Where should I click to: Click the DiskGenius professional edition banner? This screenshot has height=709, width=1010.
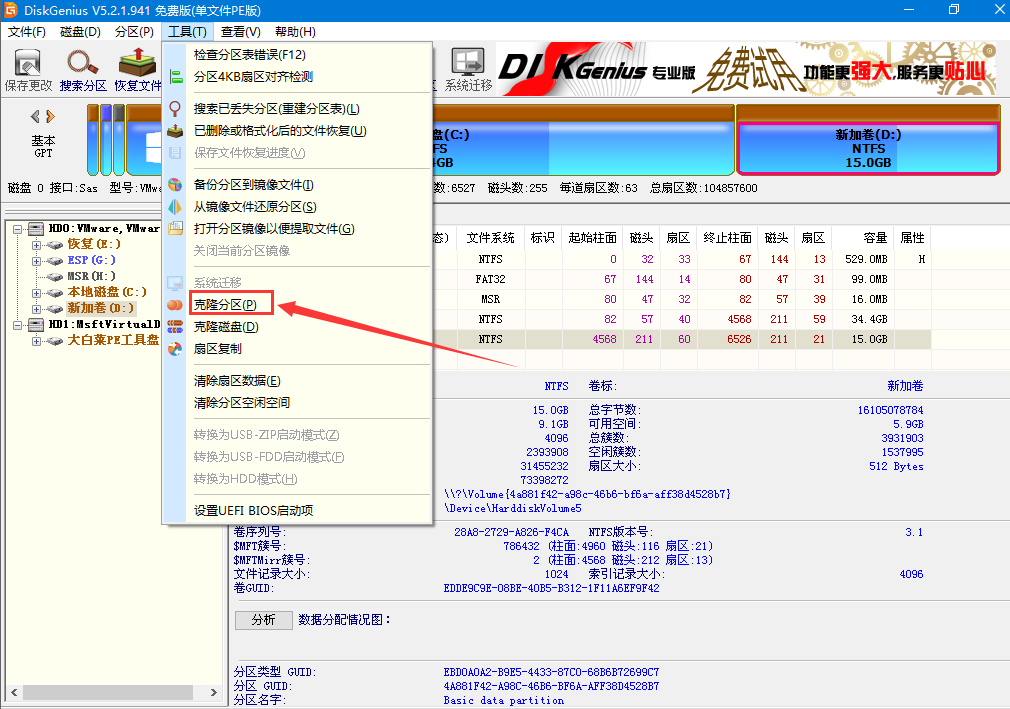[747, 70]
